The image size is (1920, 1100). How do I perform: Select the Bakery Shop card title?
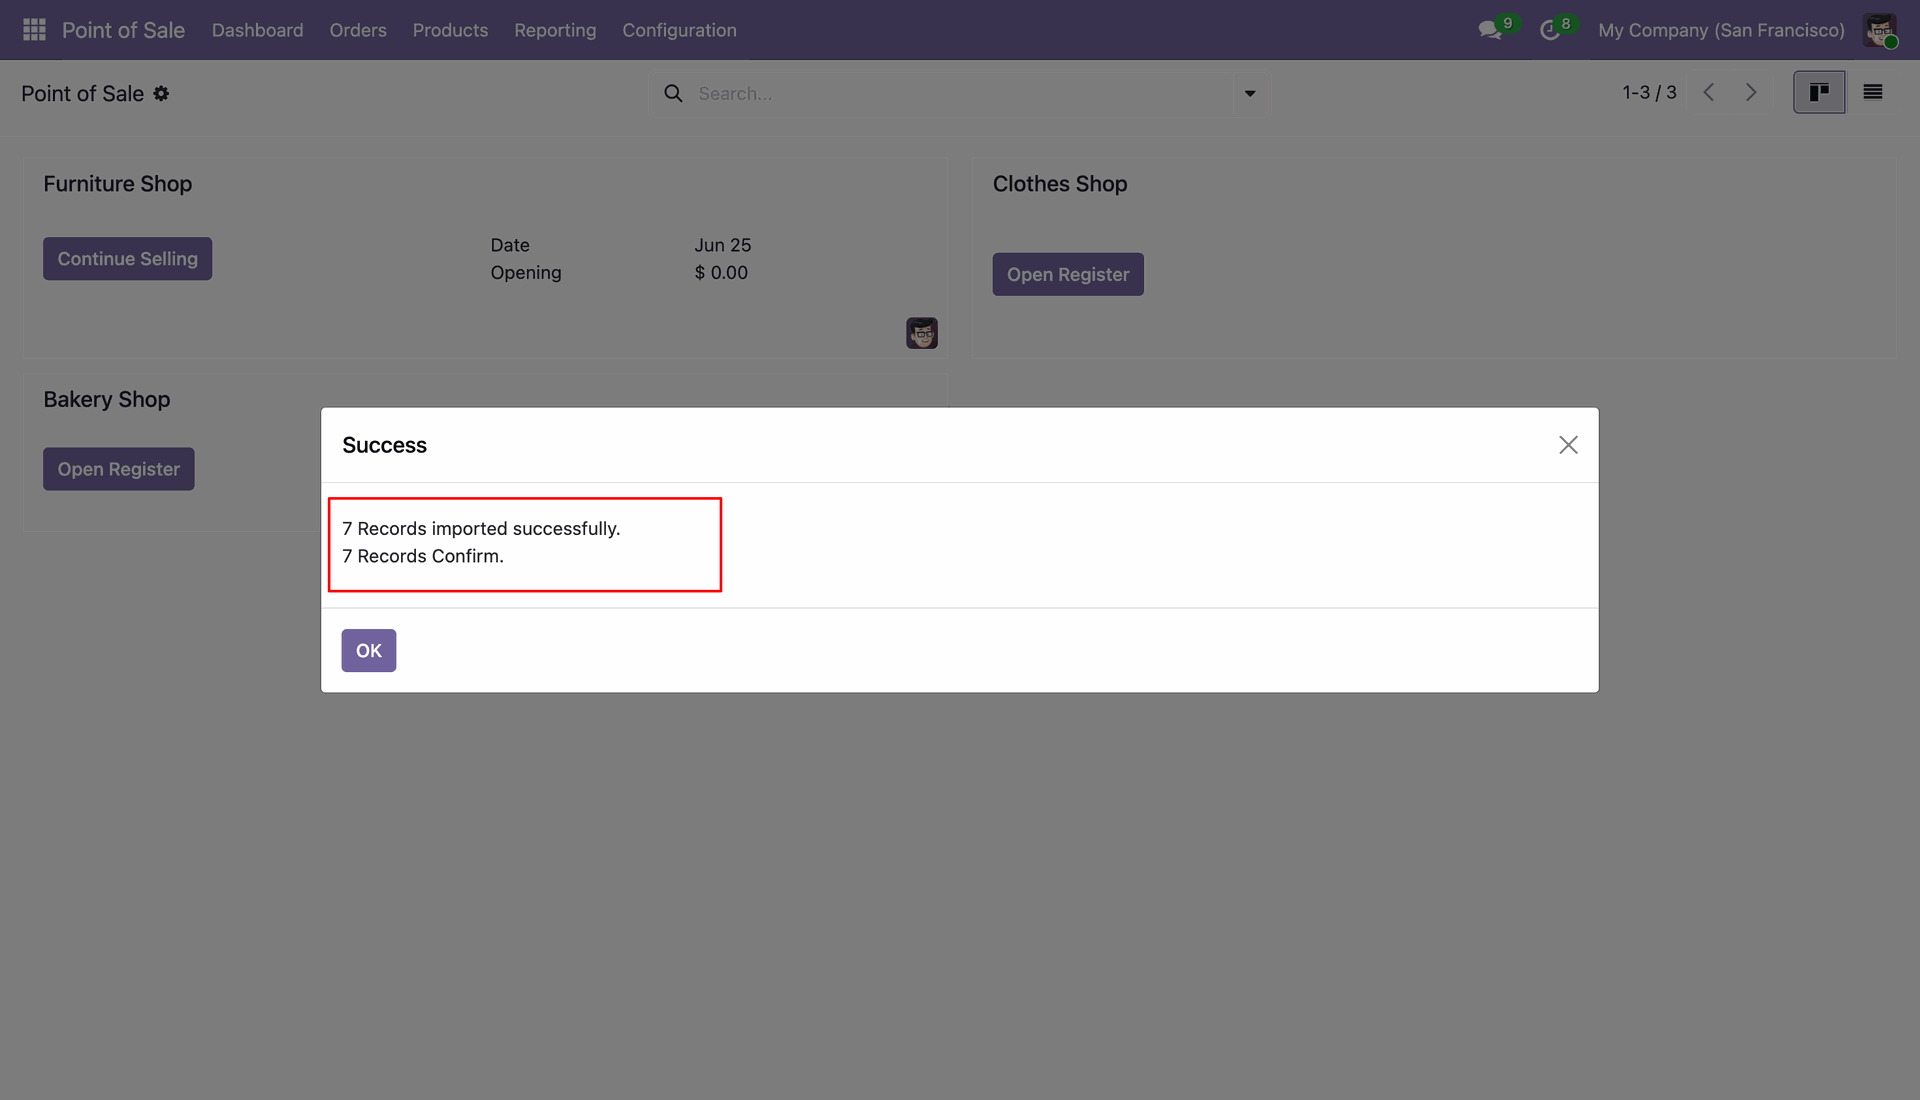point(106,399)
